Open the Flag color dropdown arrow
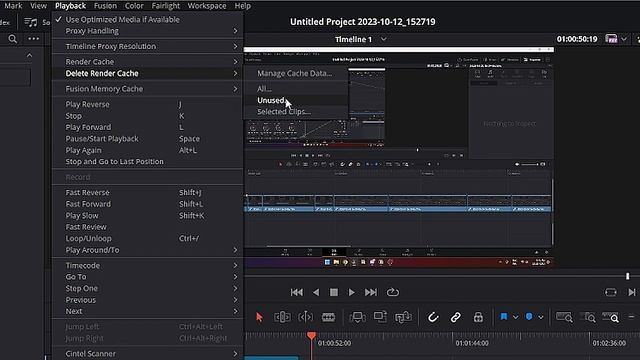640x360 pixels. (x=516, y=317)
